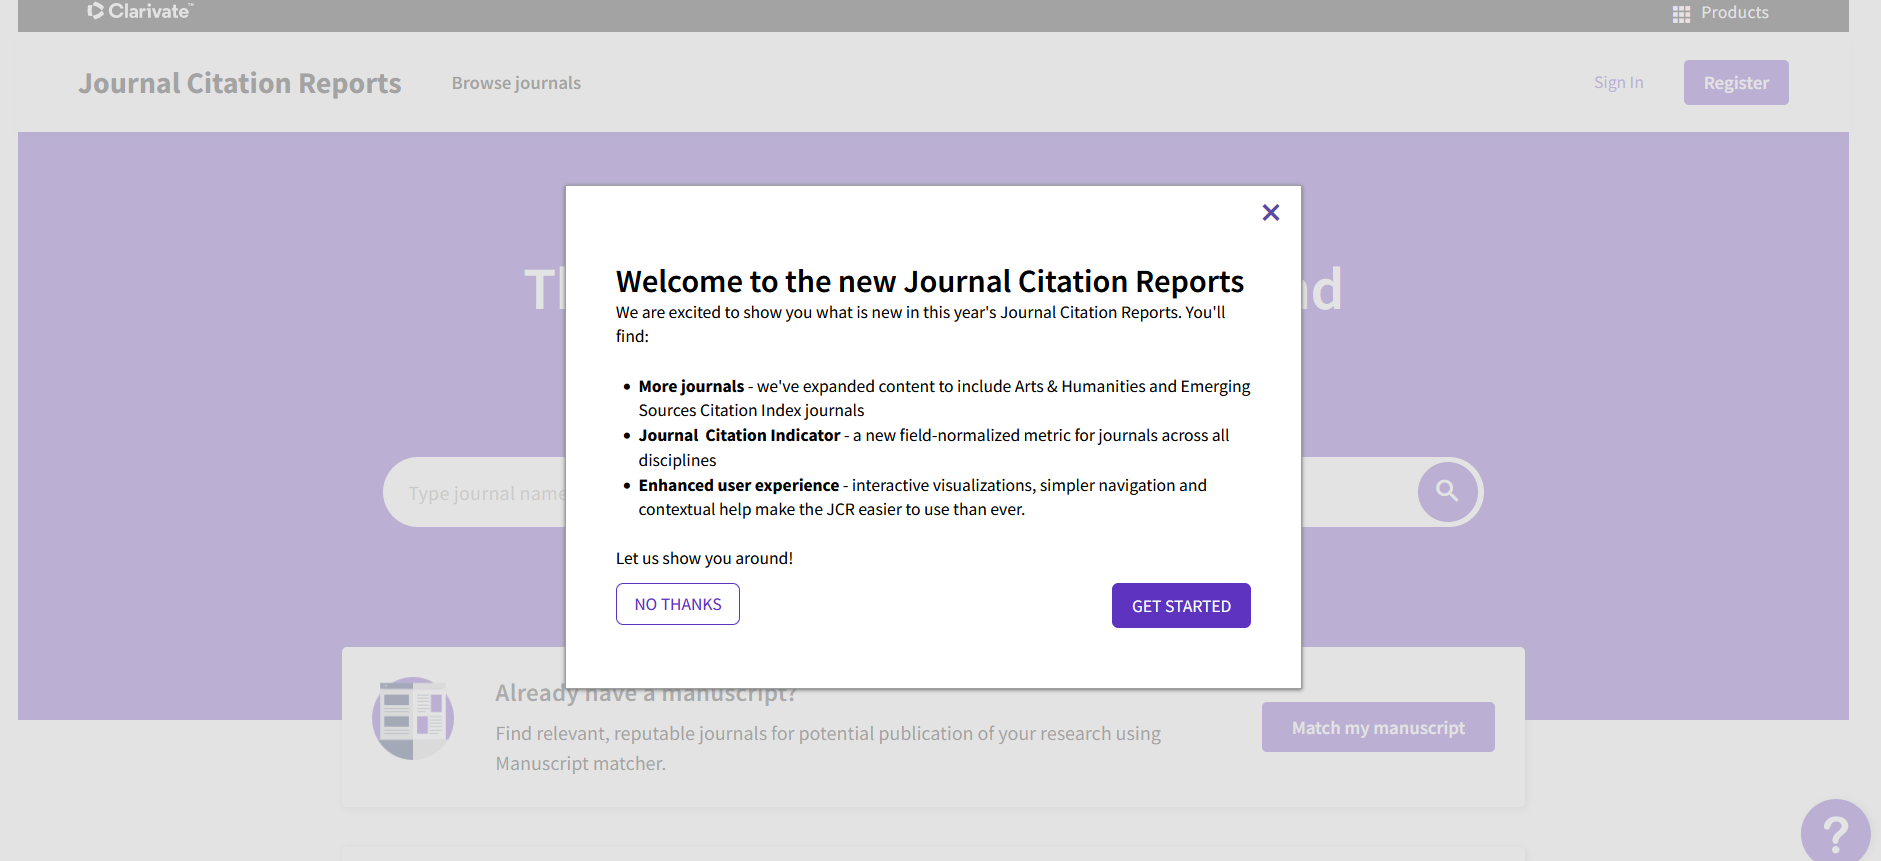1881x861 pixels.
Task: Open the Products grid icon
Action: (1681, 14)
